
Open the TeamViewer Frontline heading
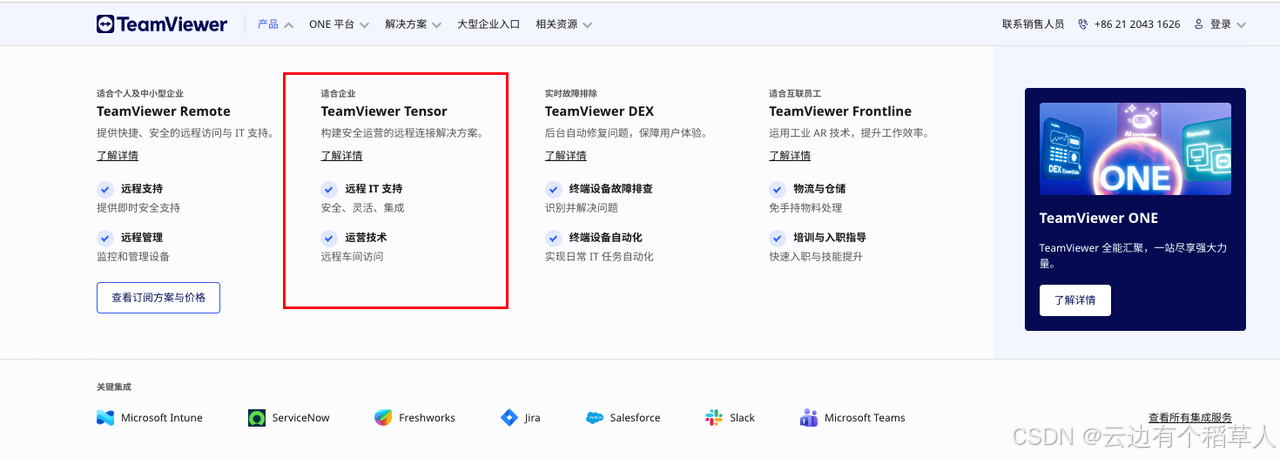(840, 111)
